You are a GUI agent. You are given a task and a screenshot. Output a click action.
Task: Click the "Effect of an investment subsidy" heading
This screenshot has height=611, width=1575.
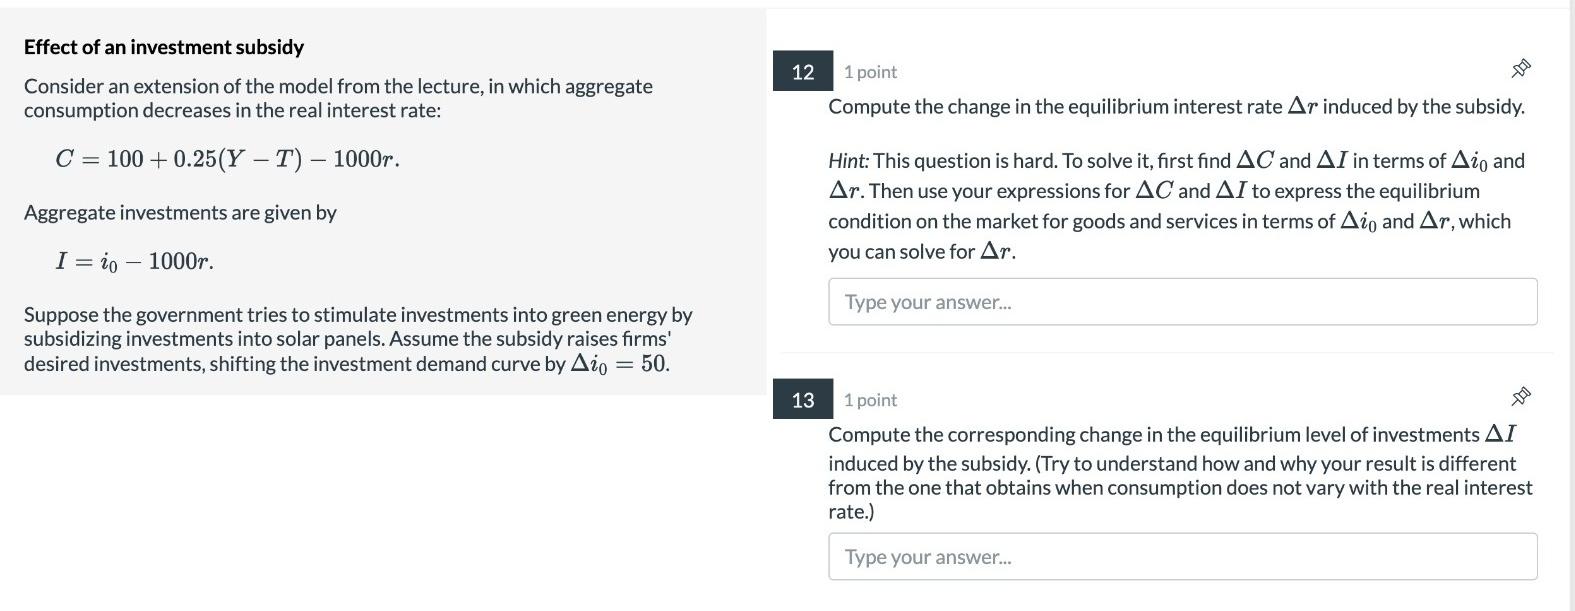click(x=164, y=47)
